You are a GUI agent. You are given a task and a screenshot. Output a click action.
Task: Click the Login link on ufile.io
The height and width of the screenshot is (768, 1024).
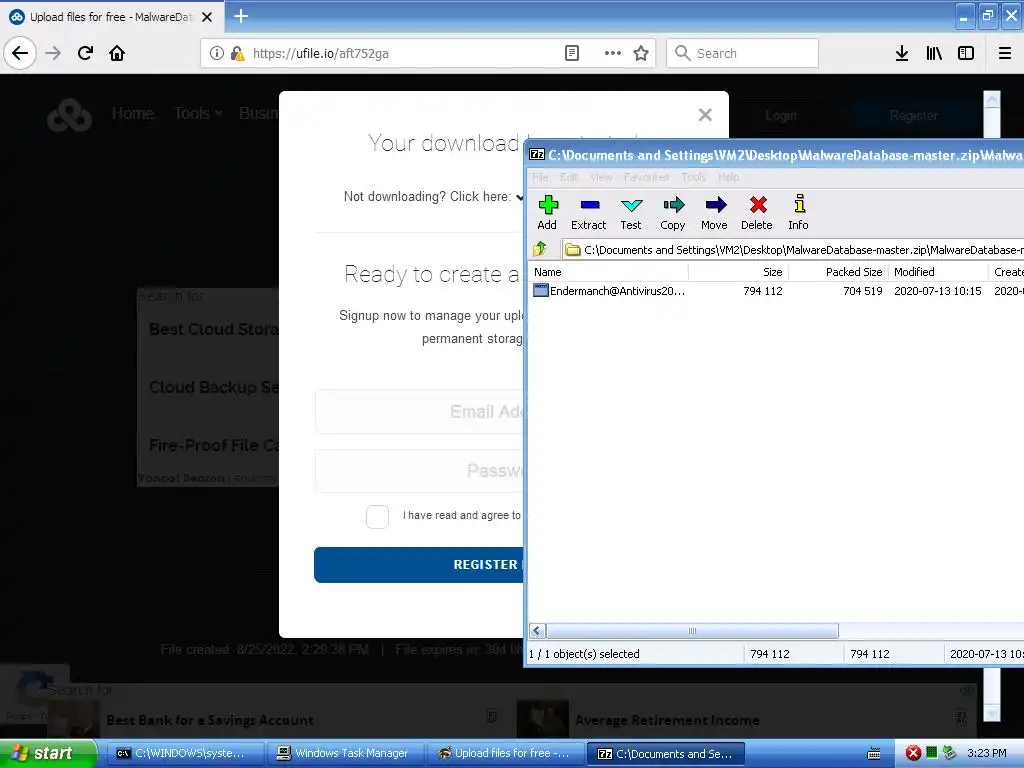[x=781, y=116]
